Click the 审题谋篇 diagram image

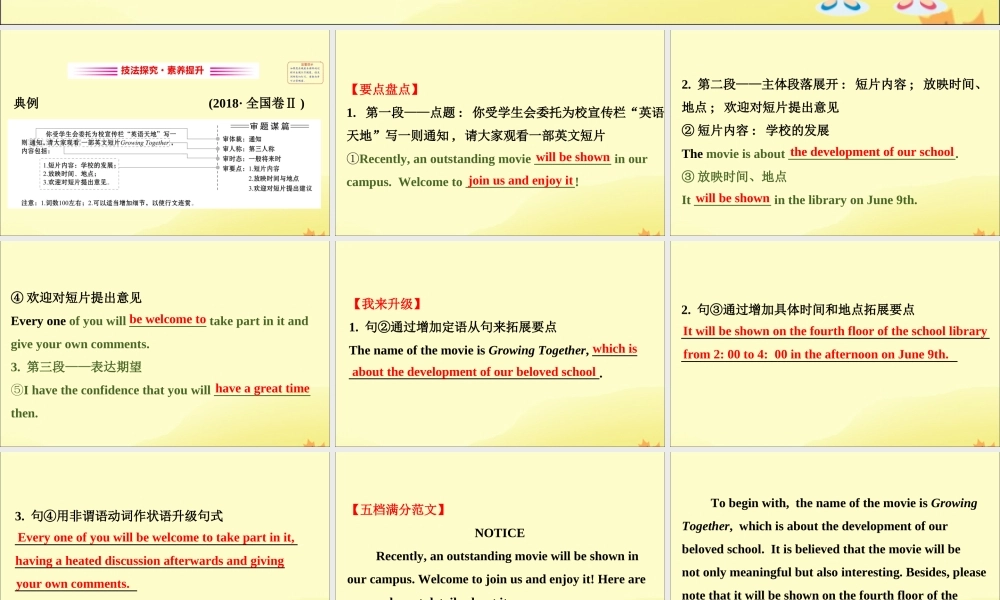pos(165,164)
